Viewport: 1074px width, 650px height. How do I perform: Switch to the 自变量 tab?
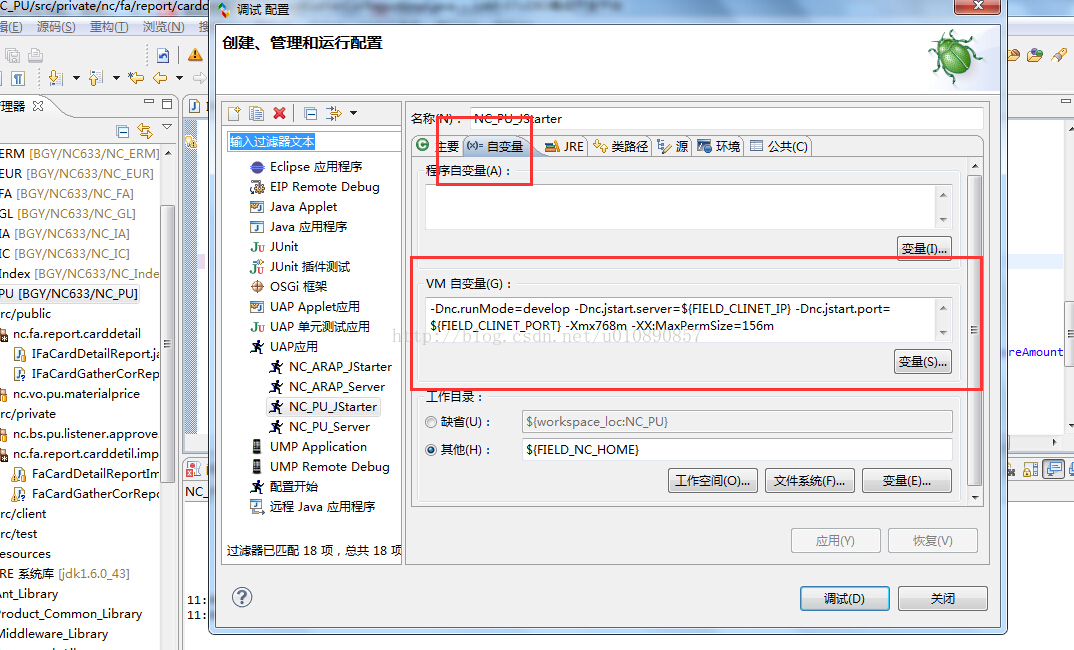495,146
